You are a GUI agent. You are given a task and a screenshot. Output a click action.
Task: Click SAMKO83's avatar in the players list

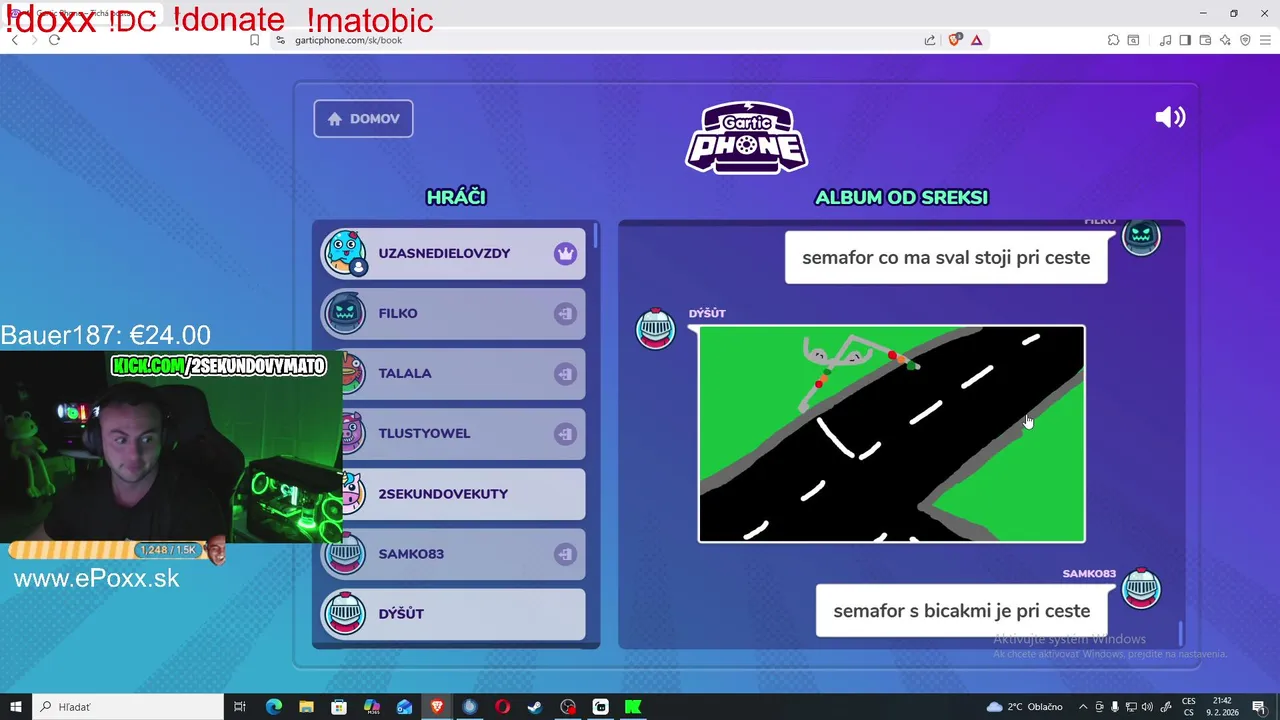point(345,554)
